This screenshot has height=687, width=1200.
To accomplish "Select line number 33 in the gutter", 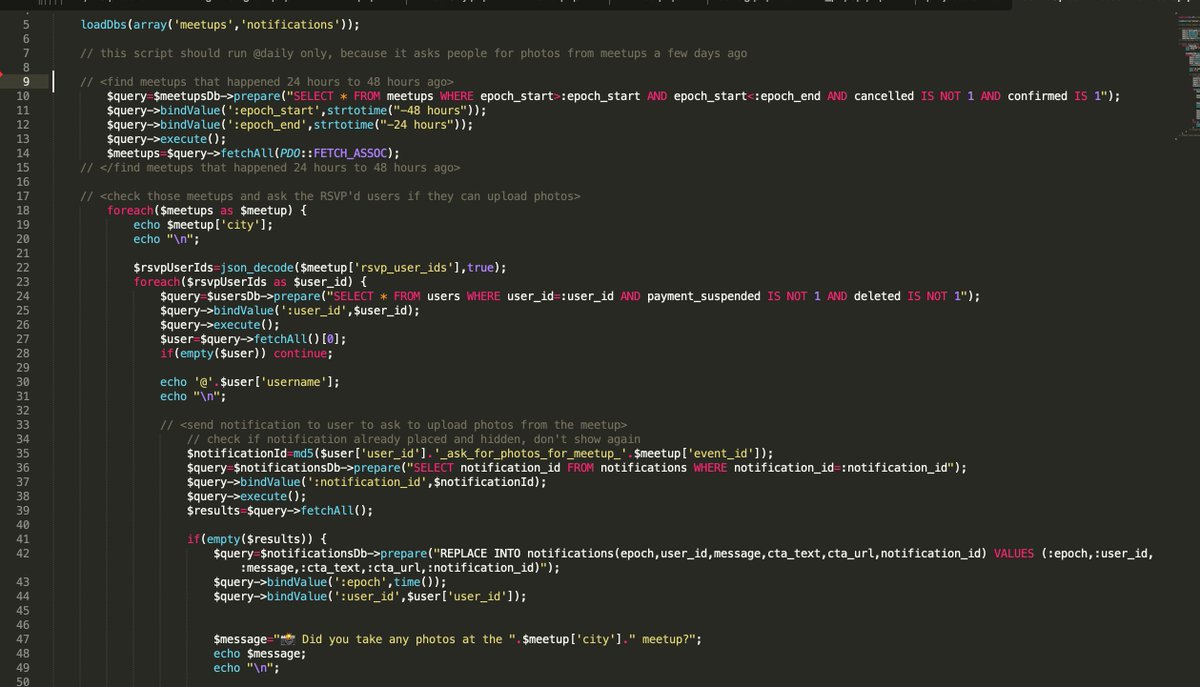I will click(x=23, y=425).
